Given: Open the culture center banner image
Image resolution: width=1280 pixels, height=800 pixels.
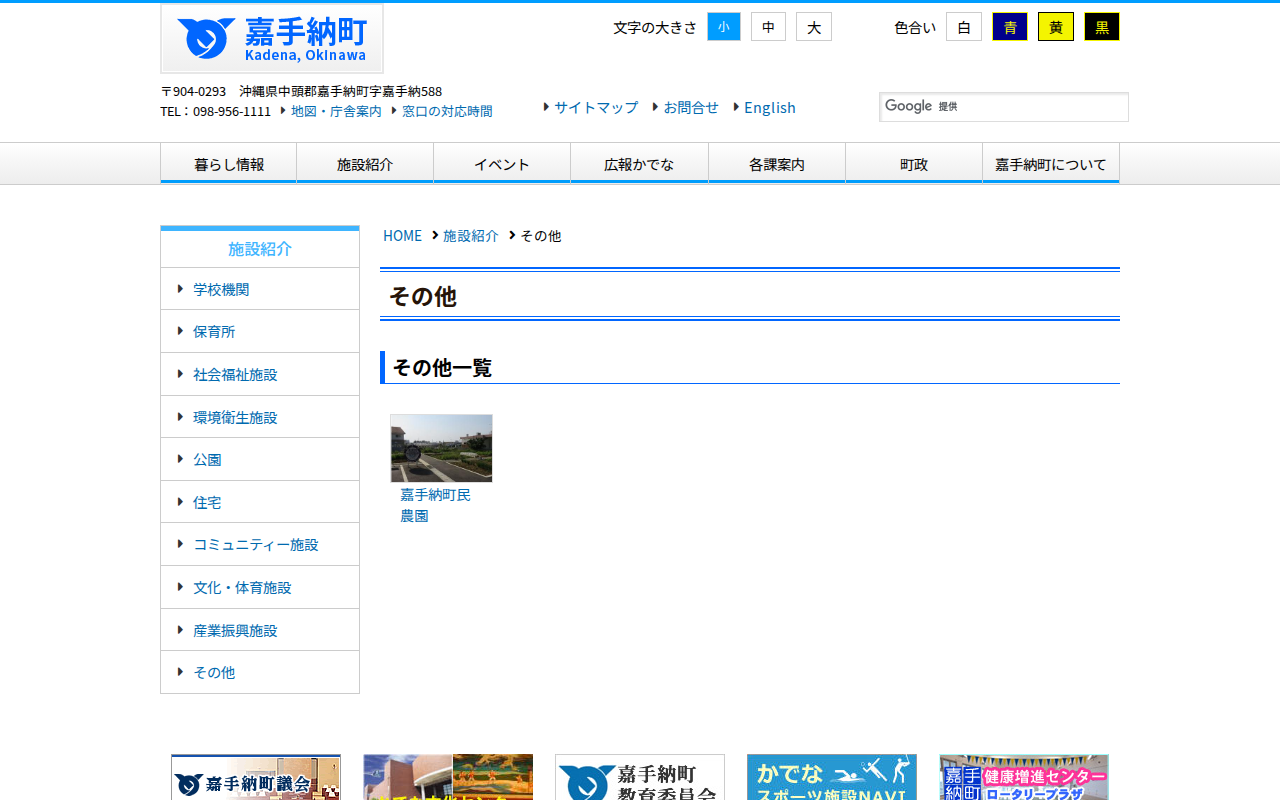Looking at the screenshot, I should (448, 778).
